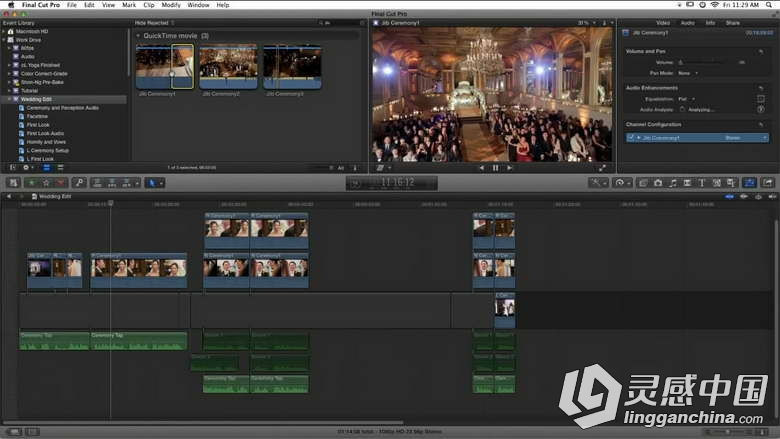Open the Mark menu
Image resolution: width=780 pixels, height=439 pixels.
(129, 5)
